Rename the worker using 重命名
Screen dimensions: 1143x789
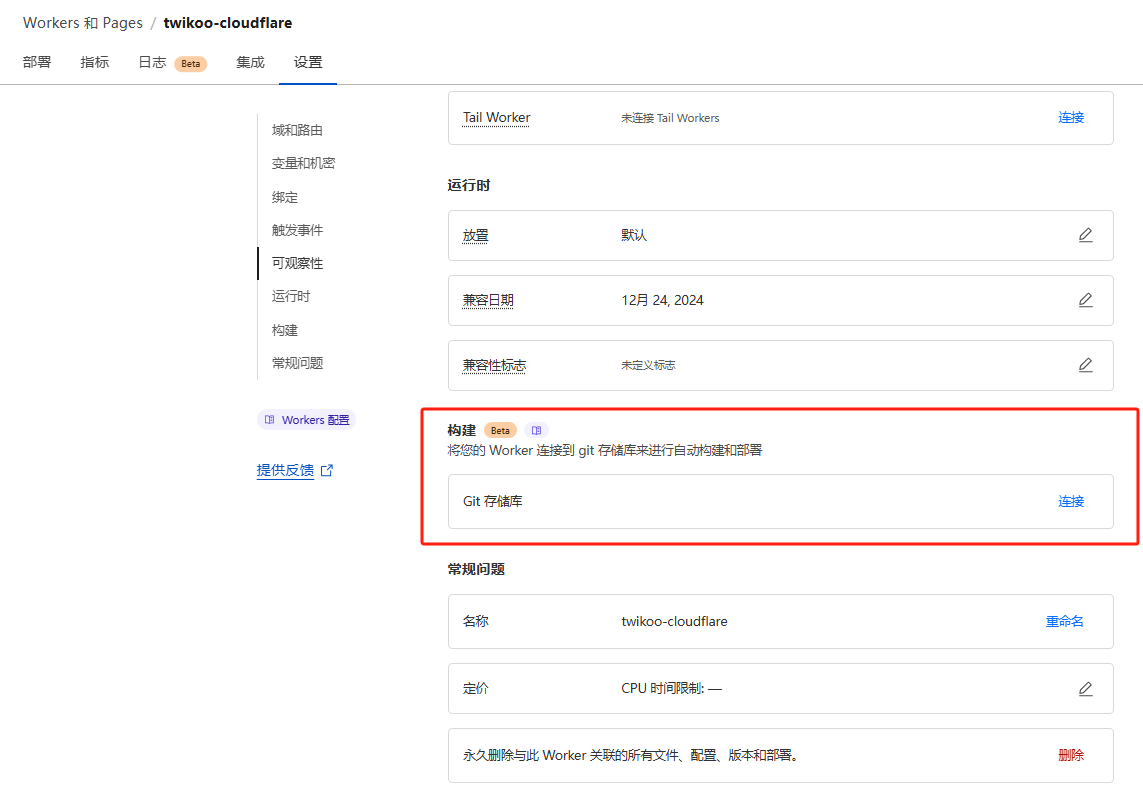click(x=1065, y=621)
